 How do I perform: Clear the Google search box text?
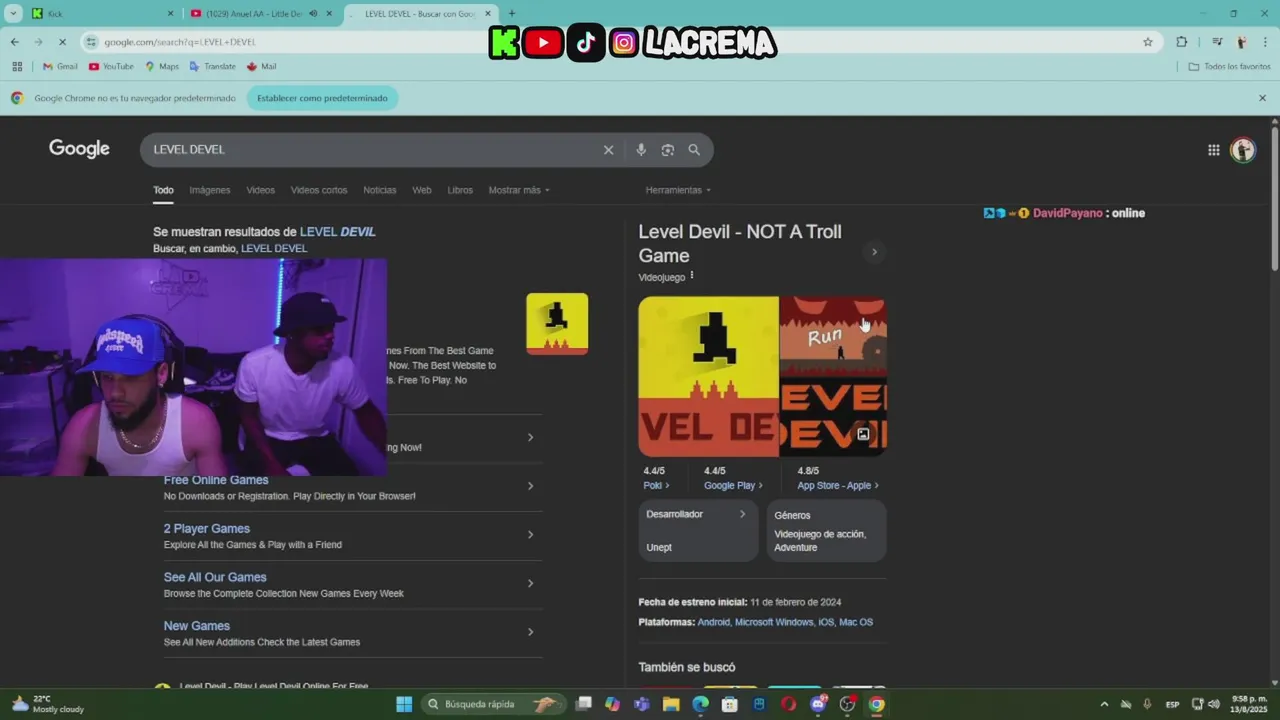[608, 150]
